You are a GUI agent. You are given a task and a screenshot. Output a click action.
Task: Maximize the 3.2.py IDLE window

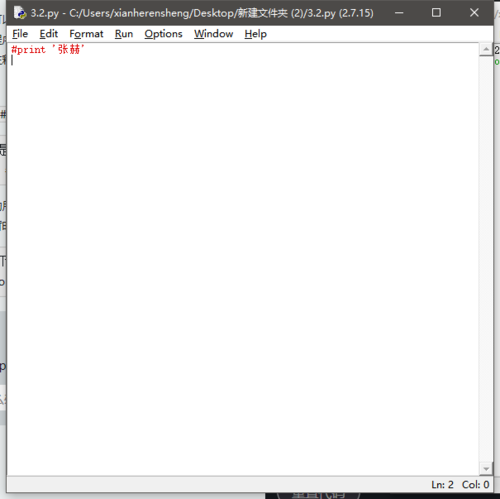436,13
